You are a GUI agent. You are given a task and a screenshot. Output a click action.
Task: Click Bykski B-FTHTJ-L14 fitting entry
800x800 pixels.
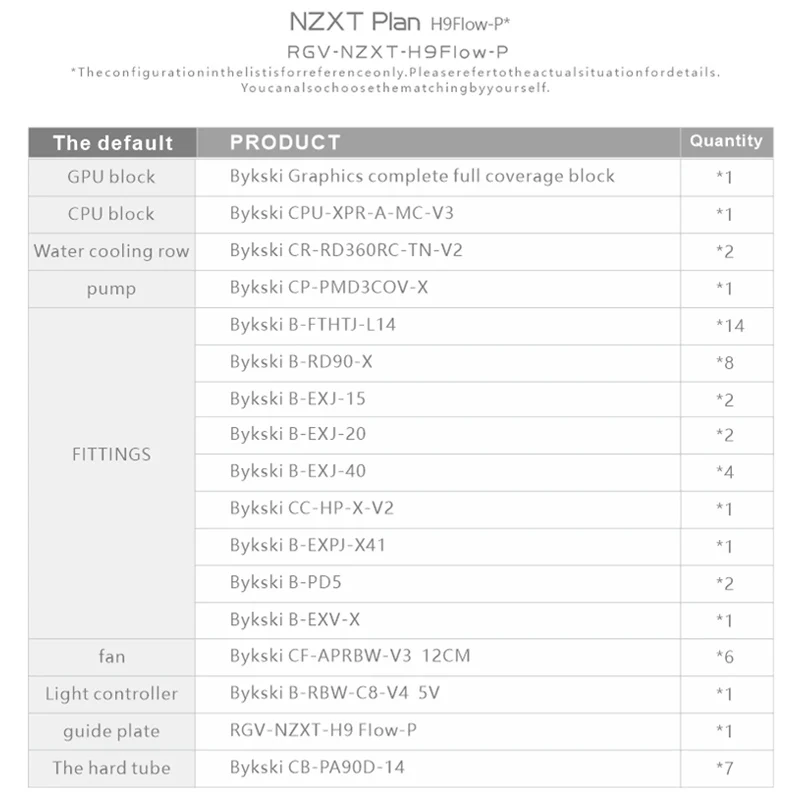[313, 325]
